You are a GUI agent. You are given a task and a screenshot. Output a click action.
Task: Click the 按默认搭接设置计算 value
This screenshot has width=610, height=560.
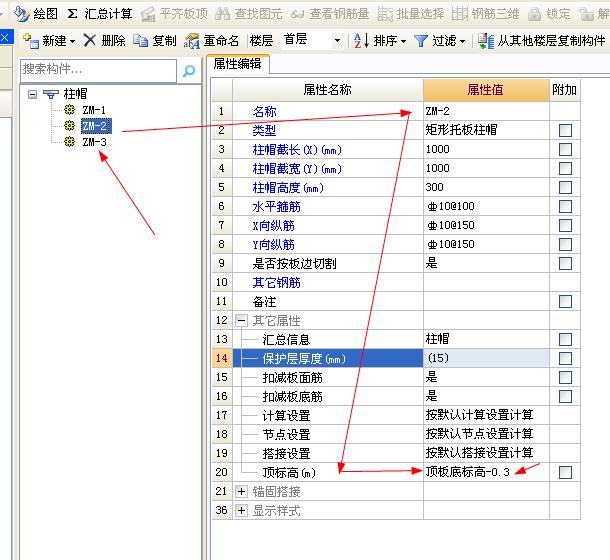(486, 453)
